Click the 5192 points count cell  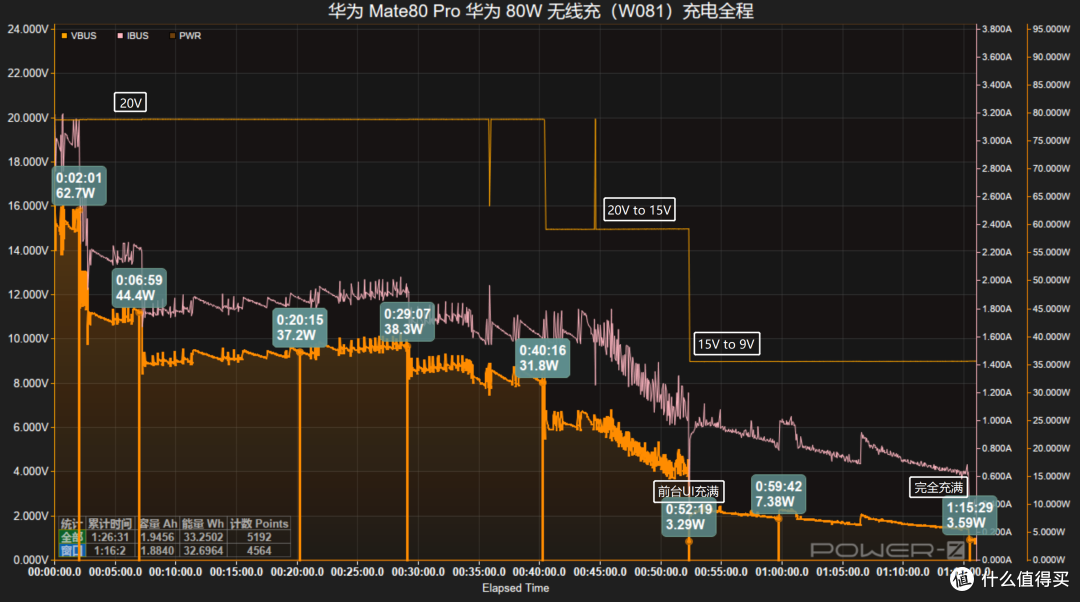[x=259, y=537]
